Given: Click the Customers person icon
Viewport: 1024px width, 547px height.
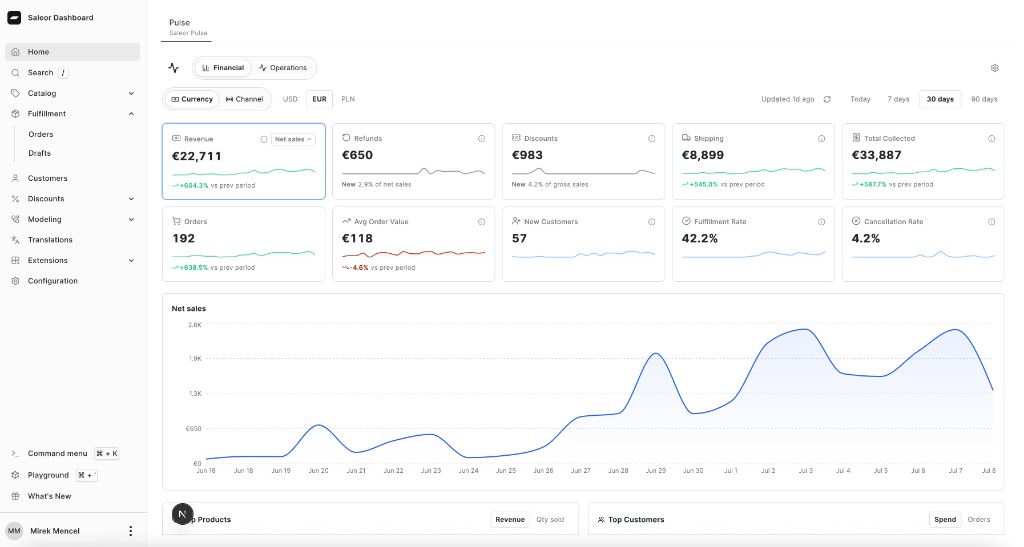Looking at the screenshot, I should [16, 178].
